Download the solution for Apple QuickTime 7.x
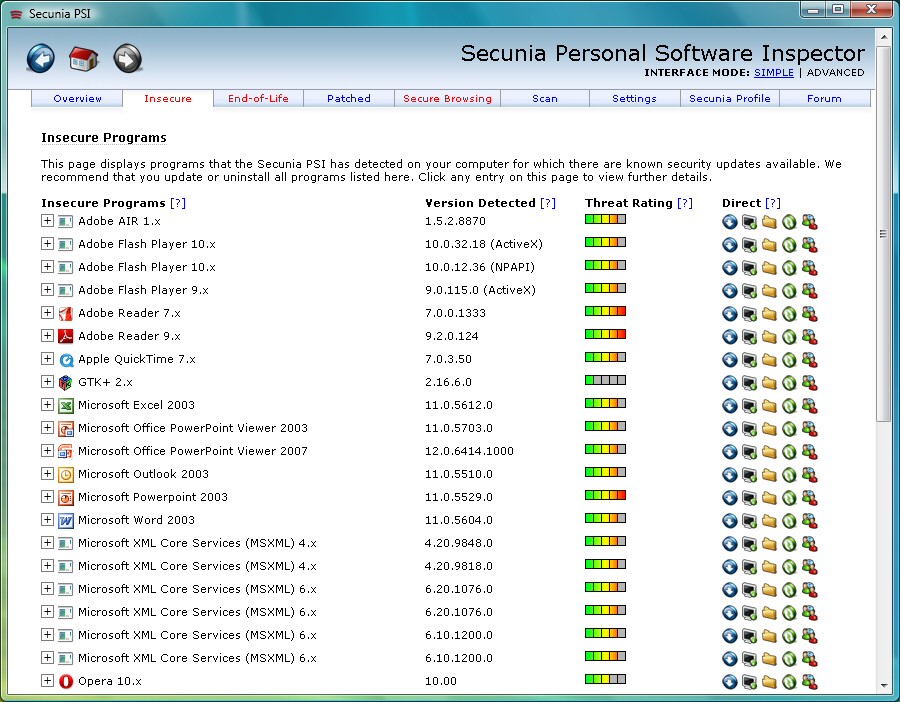Screen dimensions: 900x702 coord(730,359)
